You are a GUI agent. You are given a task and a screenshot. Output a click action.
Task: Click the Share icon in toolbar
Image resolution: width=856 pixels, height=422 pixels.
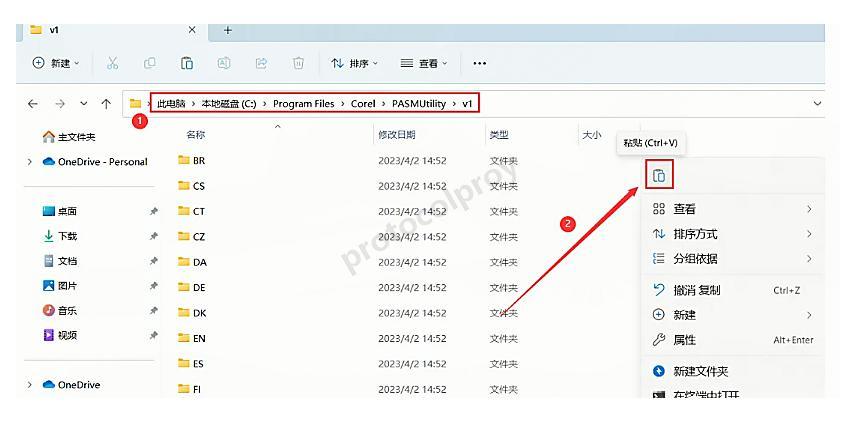tap(261, 63)
